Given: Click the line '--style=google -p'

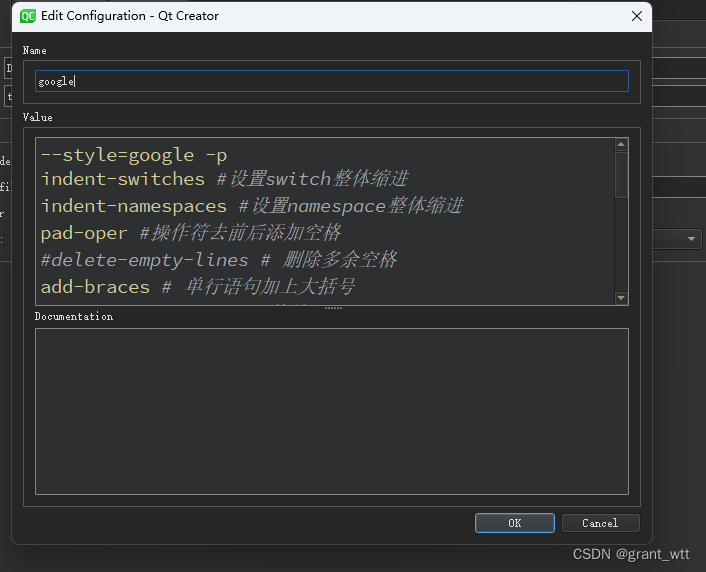Looking at the screenshot, I should click(x=134, y=155).
